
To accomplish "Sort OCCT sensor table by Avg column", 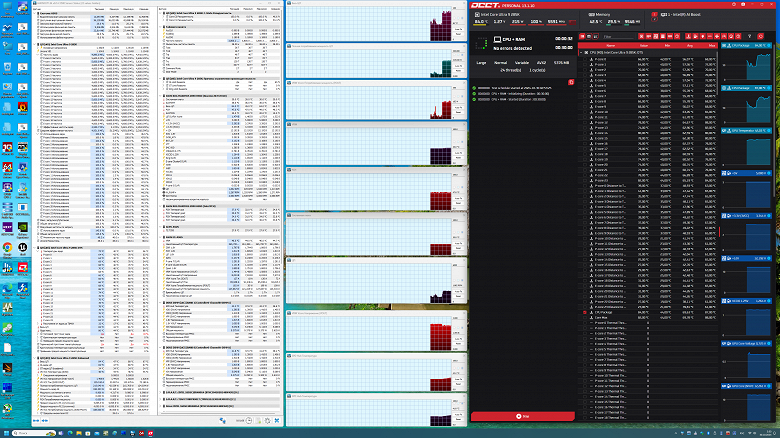I will pyautogui.click(x=690, y=45).
